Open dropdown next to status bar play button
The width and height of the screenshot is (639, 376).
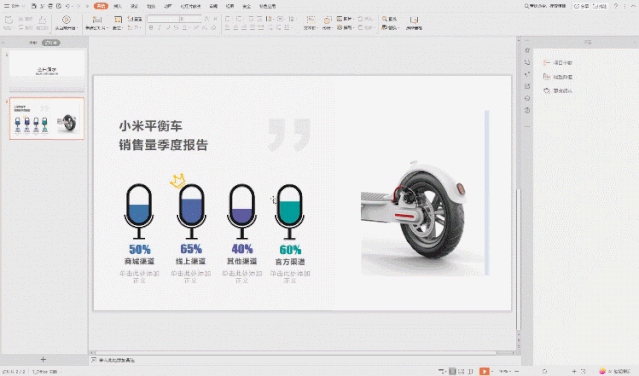pyautogui.click(x=492, y=372)
